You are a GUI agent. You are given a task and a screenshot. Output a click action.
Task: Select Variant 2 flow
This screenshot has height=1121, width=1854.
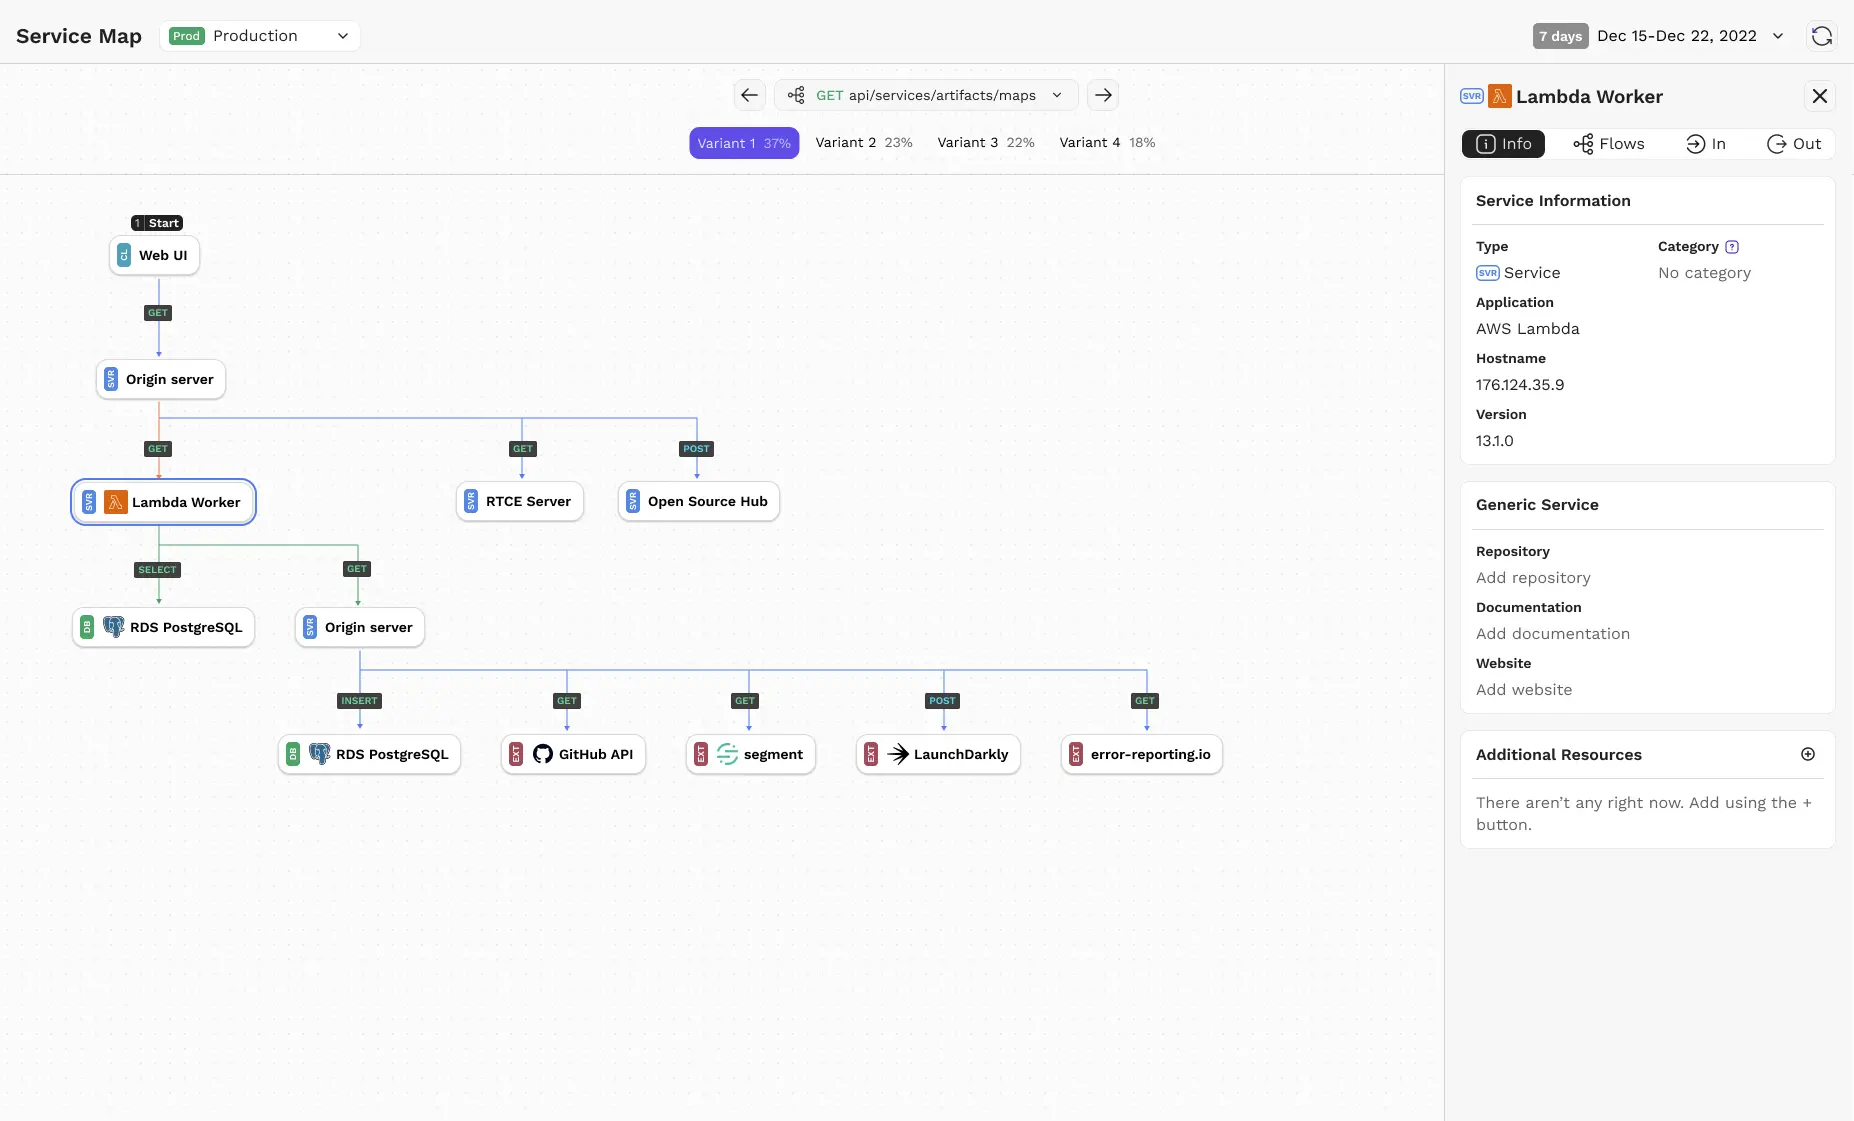click(863, 142)
